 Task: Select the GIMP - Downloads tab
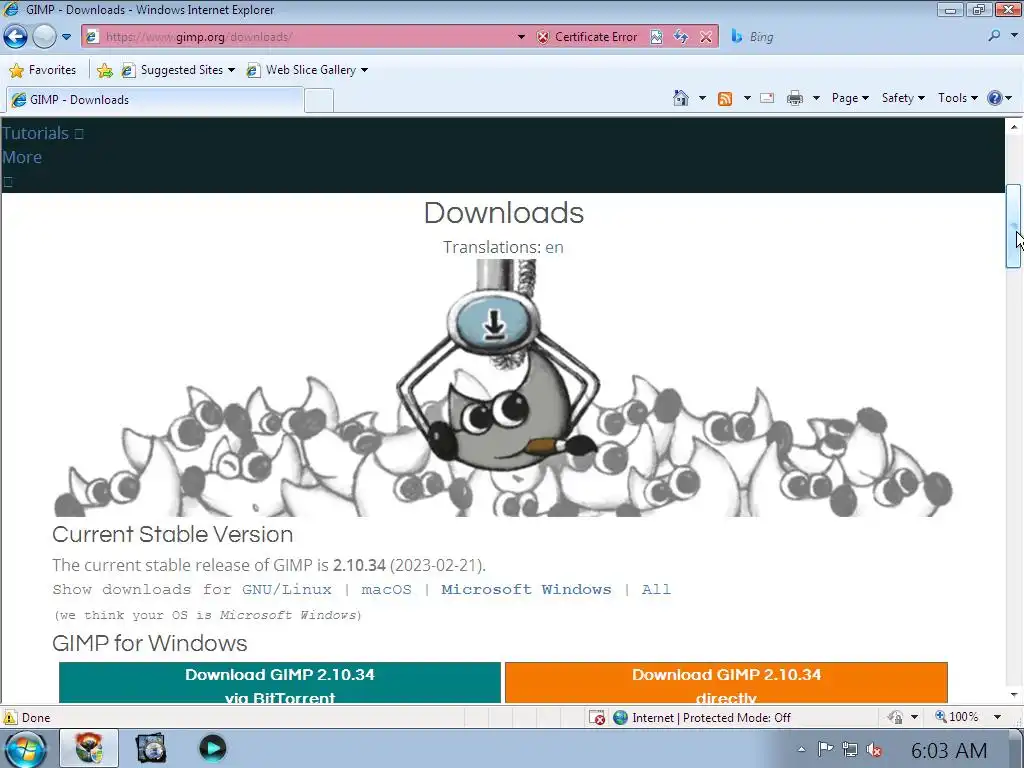tap(155, 100)
